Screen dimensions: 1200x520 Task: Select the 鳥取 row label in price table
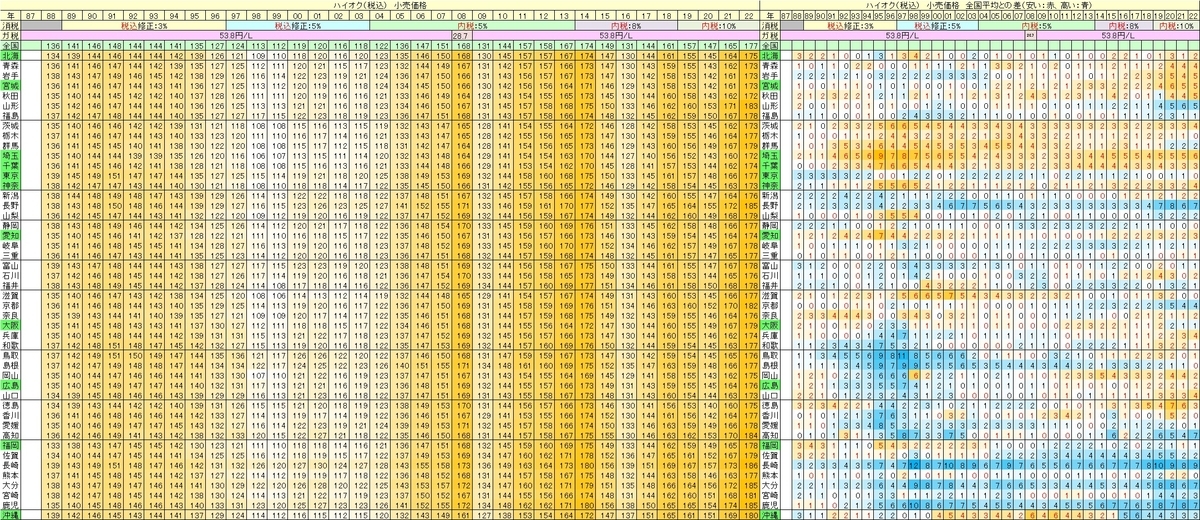(x=12, y=356)
